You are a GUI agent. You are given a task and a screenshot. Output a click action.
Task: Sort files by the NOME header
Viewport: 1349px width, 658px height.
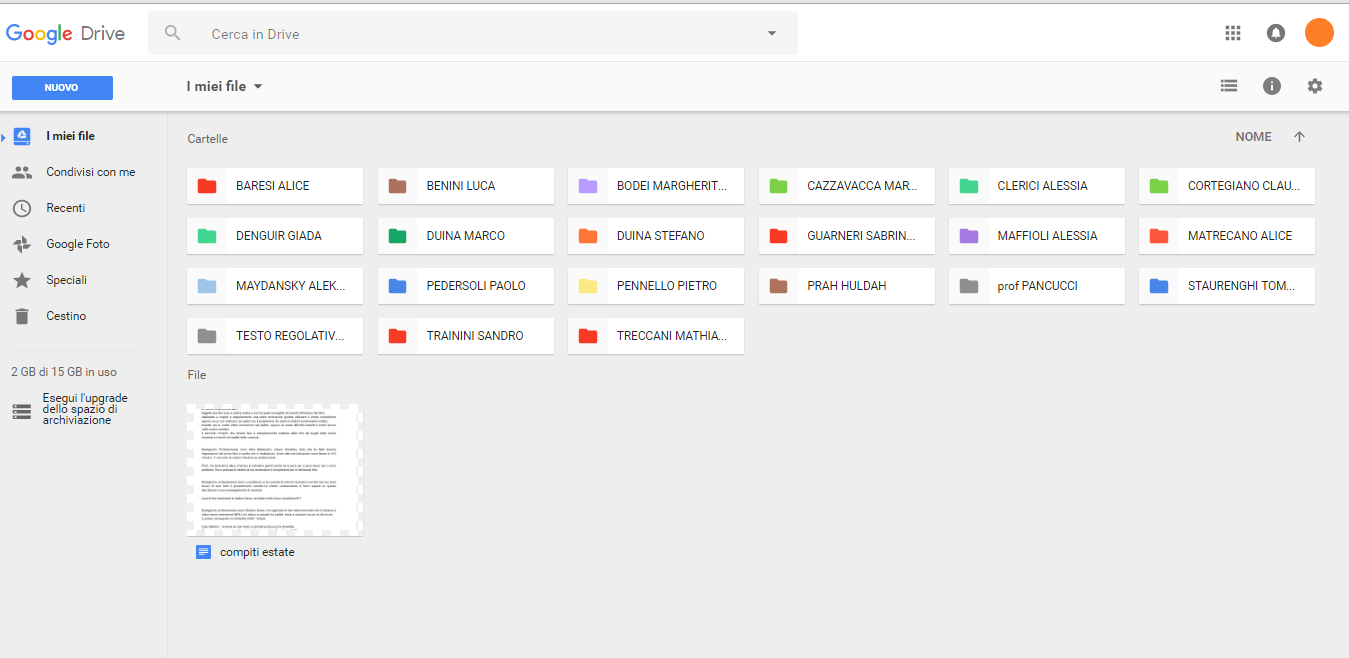click(x=1253, y=136)
